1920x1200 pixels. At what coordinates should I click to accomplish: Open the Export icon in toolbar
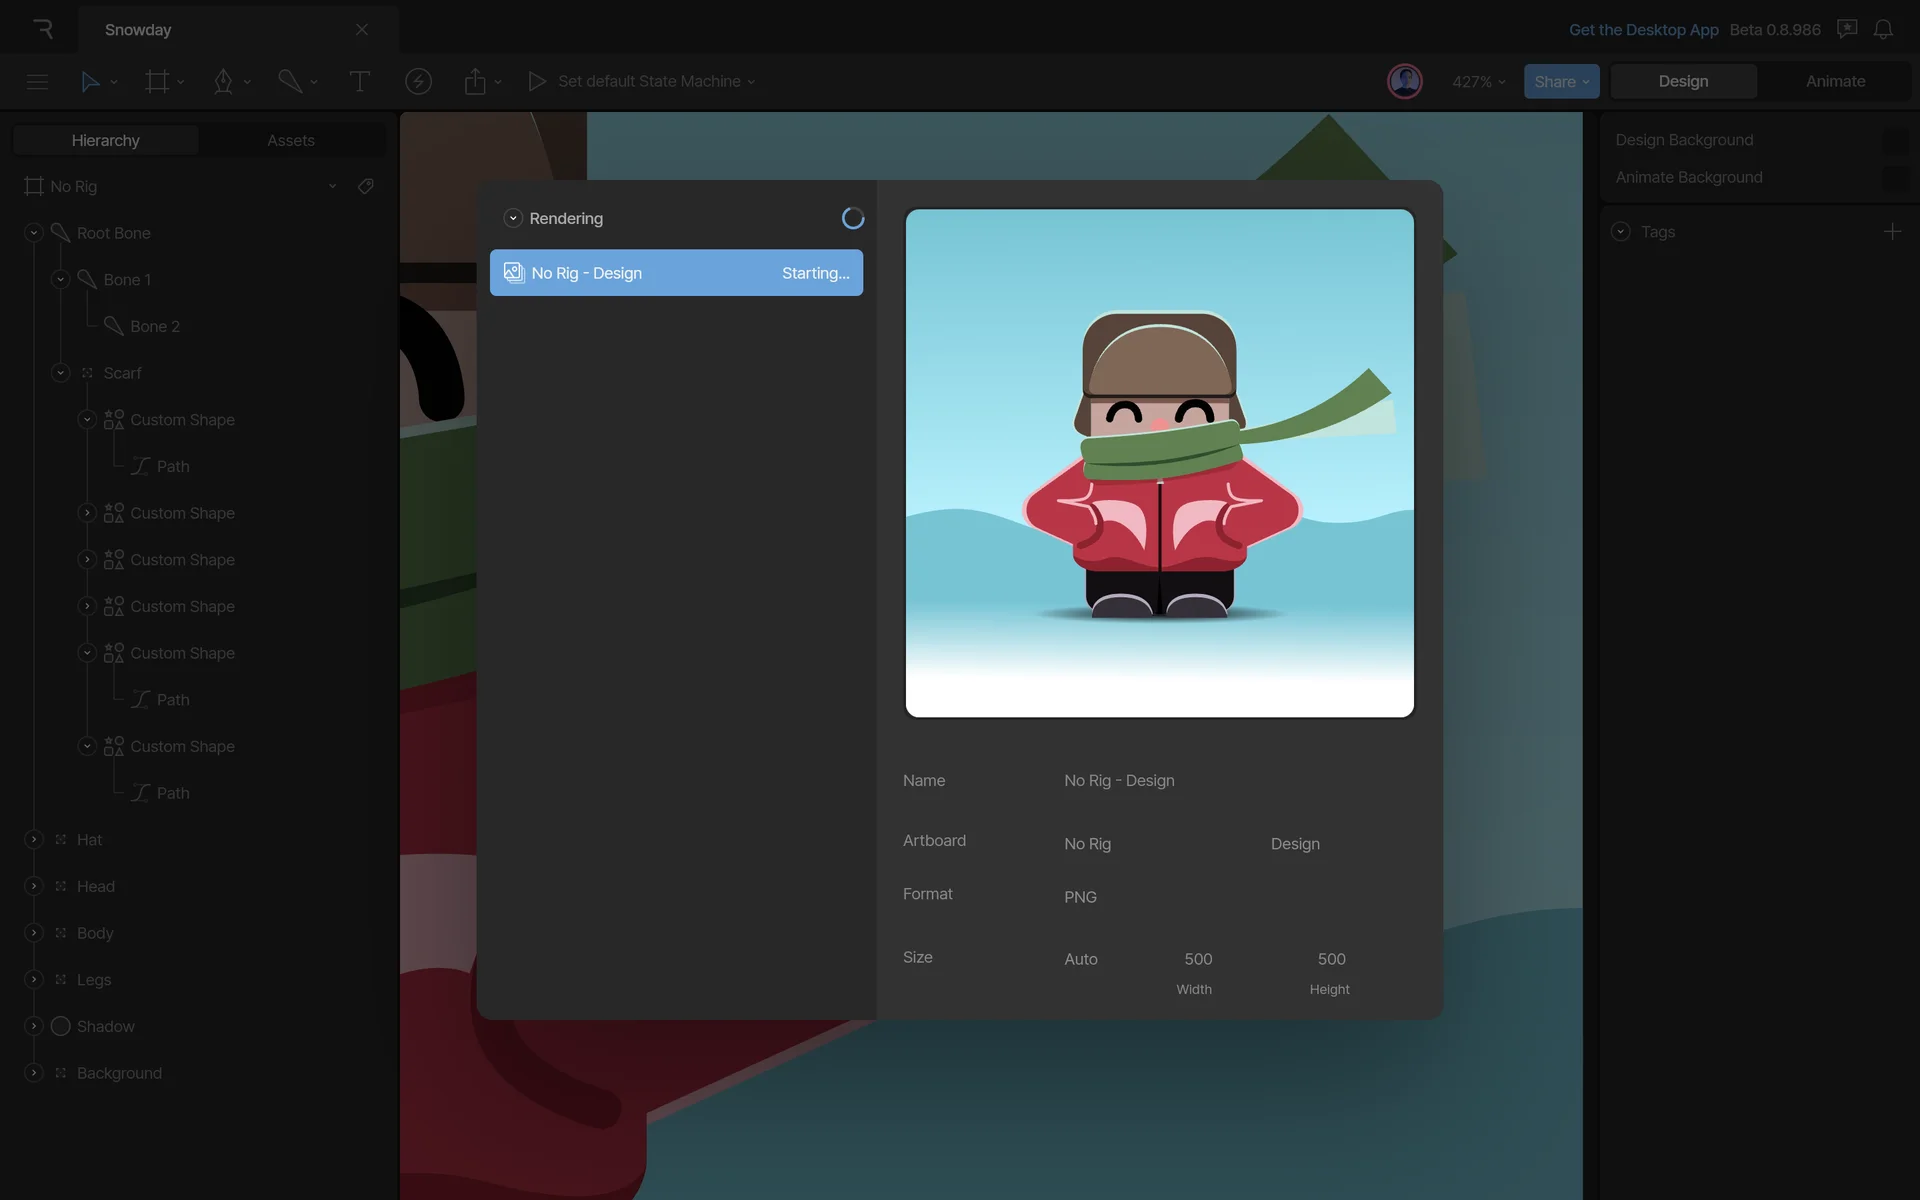[x=475, y=82]
